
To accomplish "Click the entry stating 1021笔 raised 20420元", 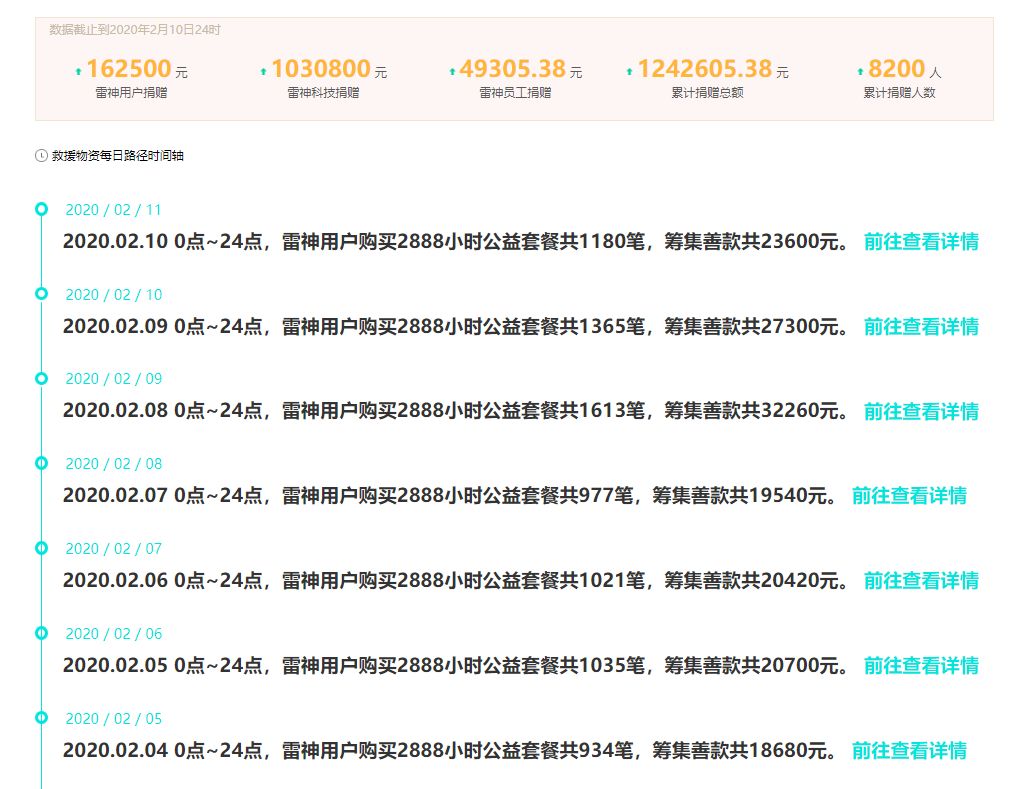I will [x=456, y=580].
